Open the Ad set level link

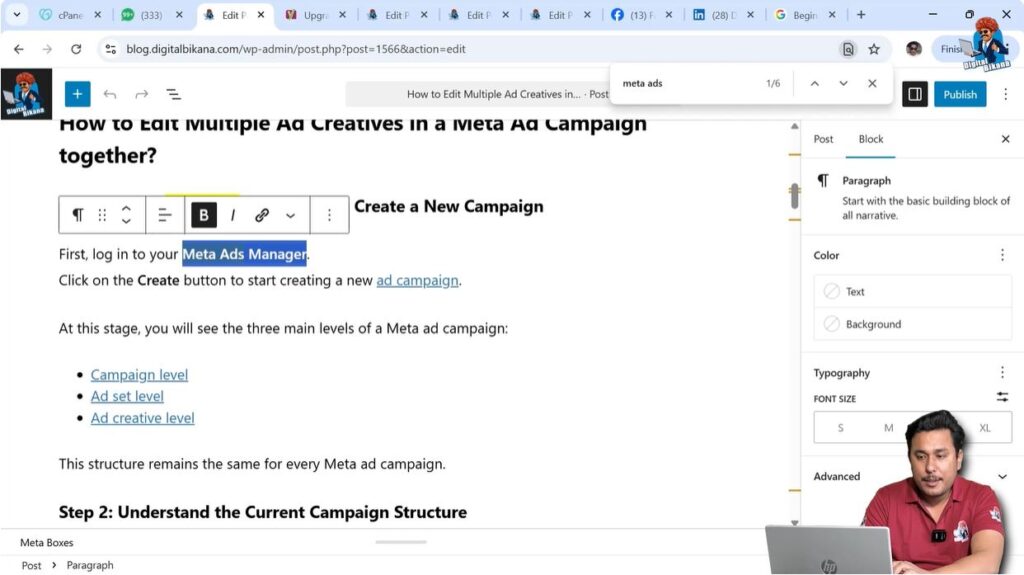pyautogui.click(x=127, y=397)
